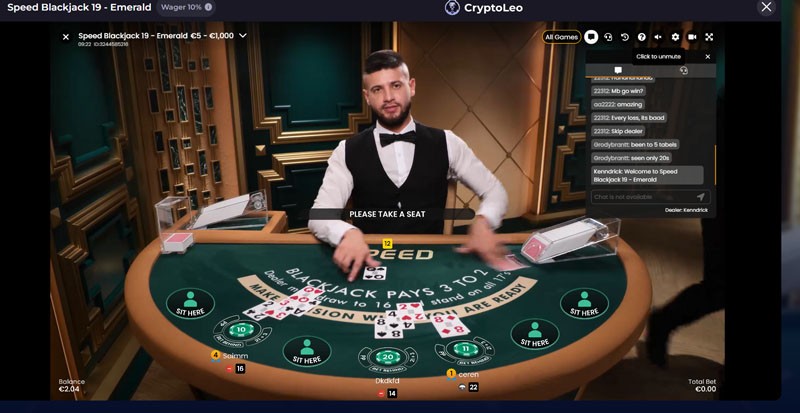
Task: Switch to the support tab in chat panel
Action: pyautogui.click(x=684, y=70)
